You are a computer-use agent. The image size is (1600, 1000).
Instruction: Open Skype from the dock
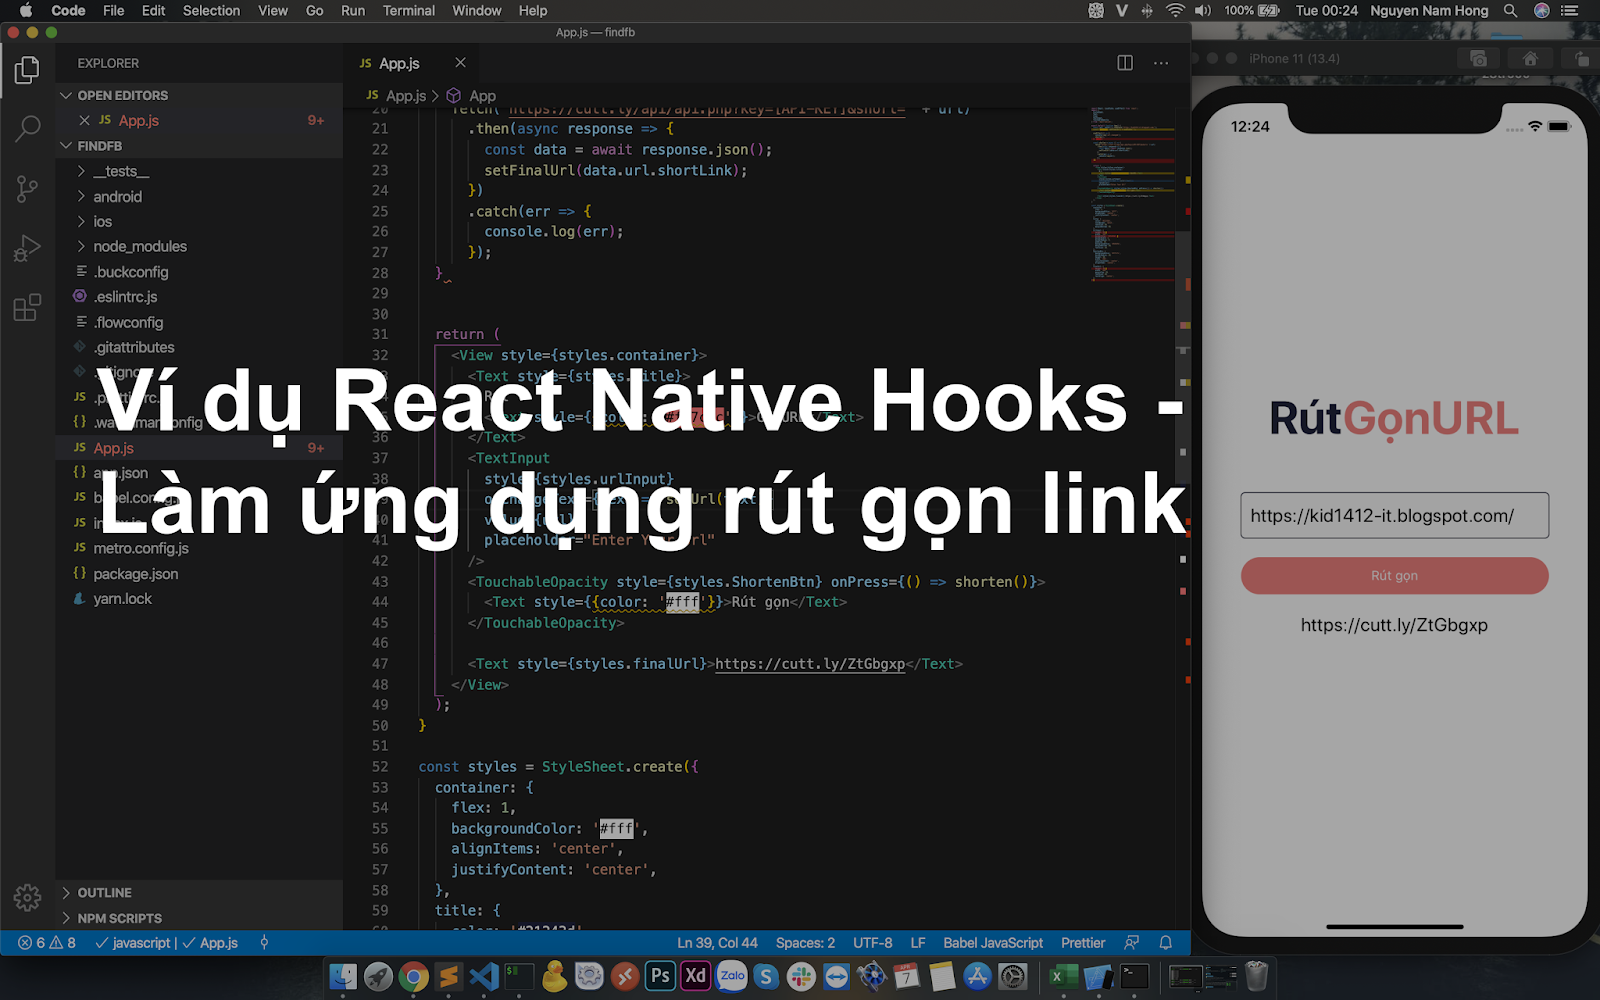click(766, 976)
